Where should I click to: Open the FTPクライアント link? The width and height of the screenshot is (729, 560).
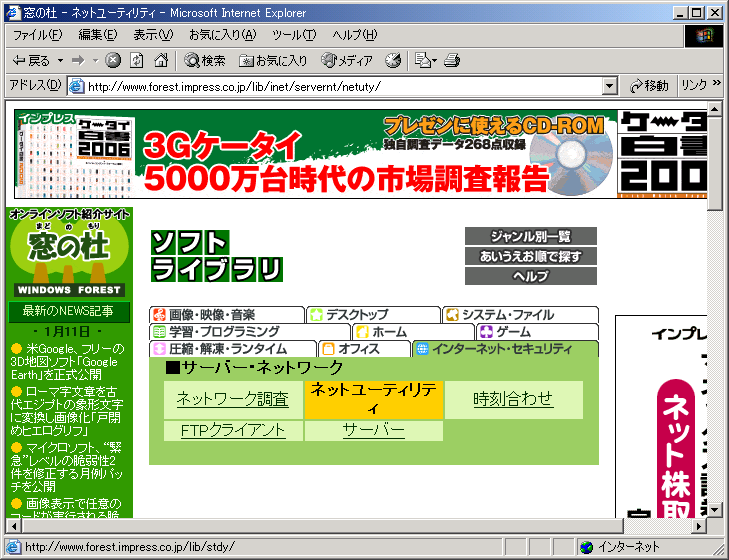tap(233, 430)
